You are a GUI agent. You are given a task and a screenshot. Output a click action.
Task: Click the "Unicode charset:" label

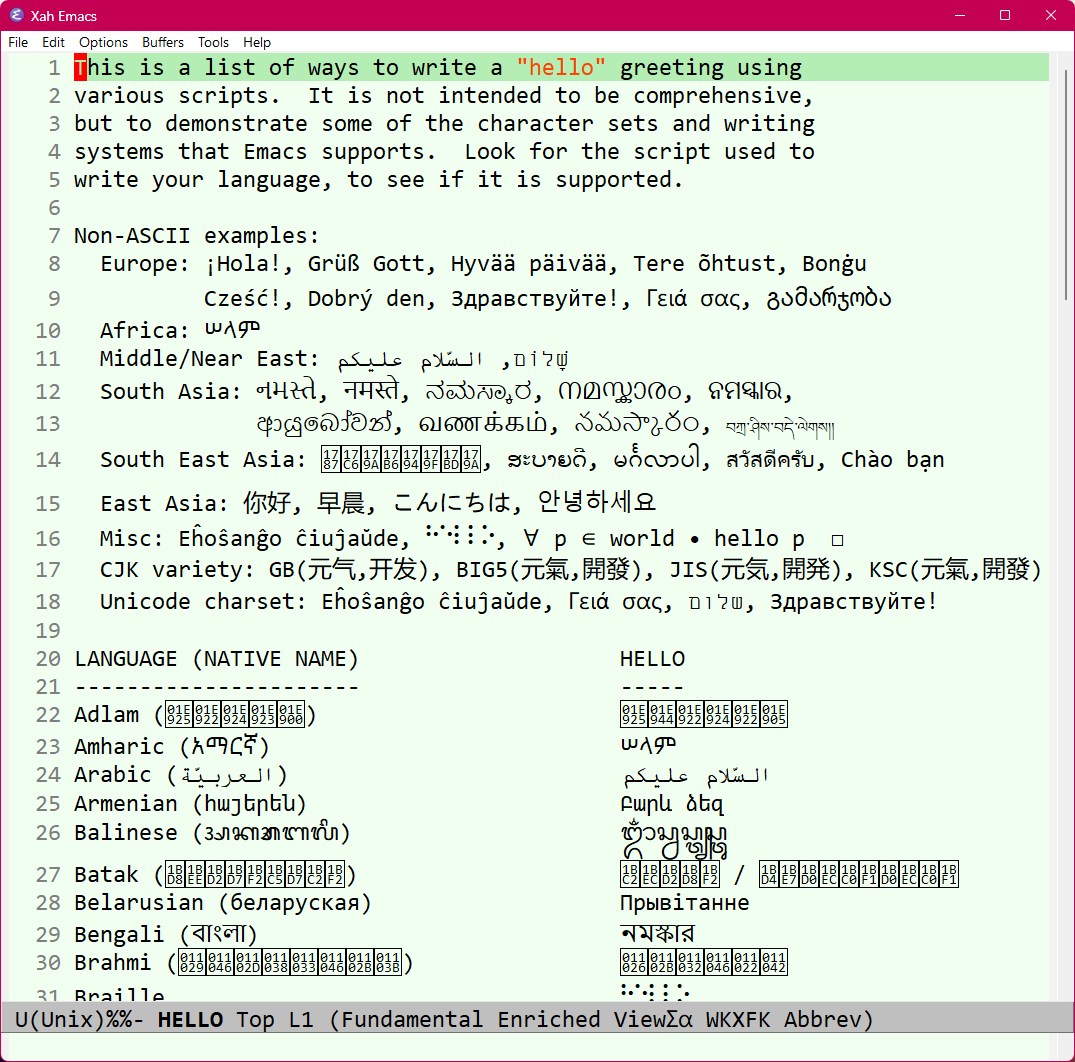[x=203, y=602]
